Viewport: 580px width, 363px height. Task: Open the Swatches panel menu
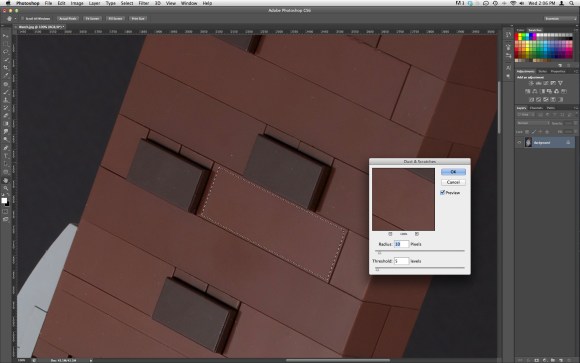click(576, 30)
